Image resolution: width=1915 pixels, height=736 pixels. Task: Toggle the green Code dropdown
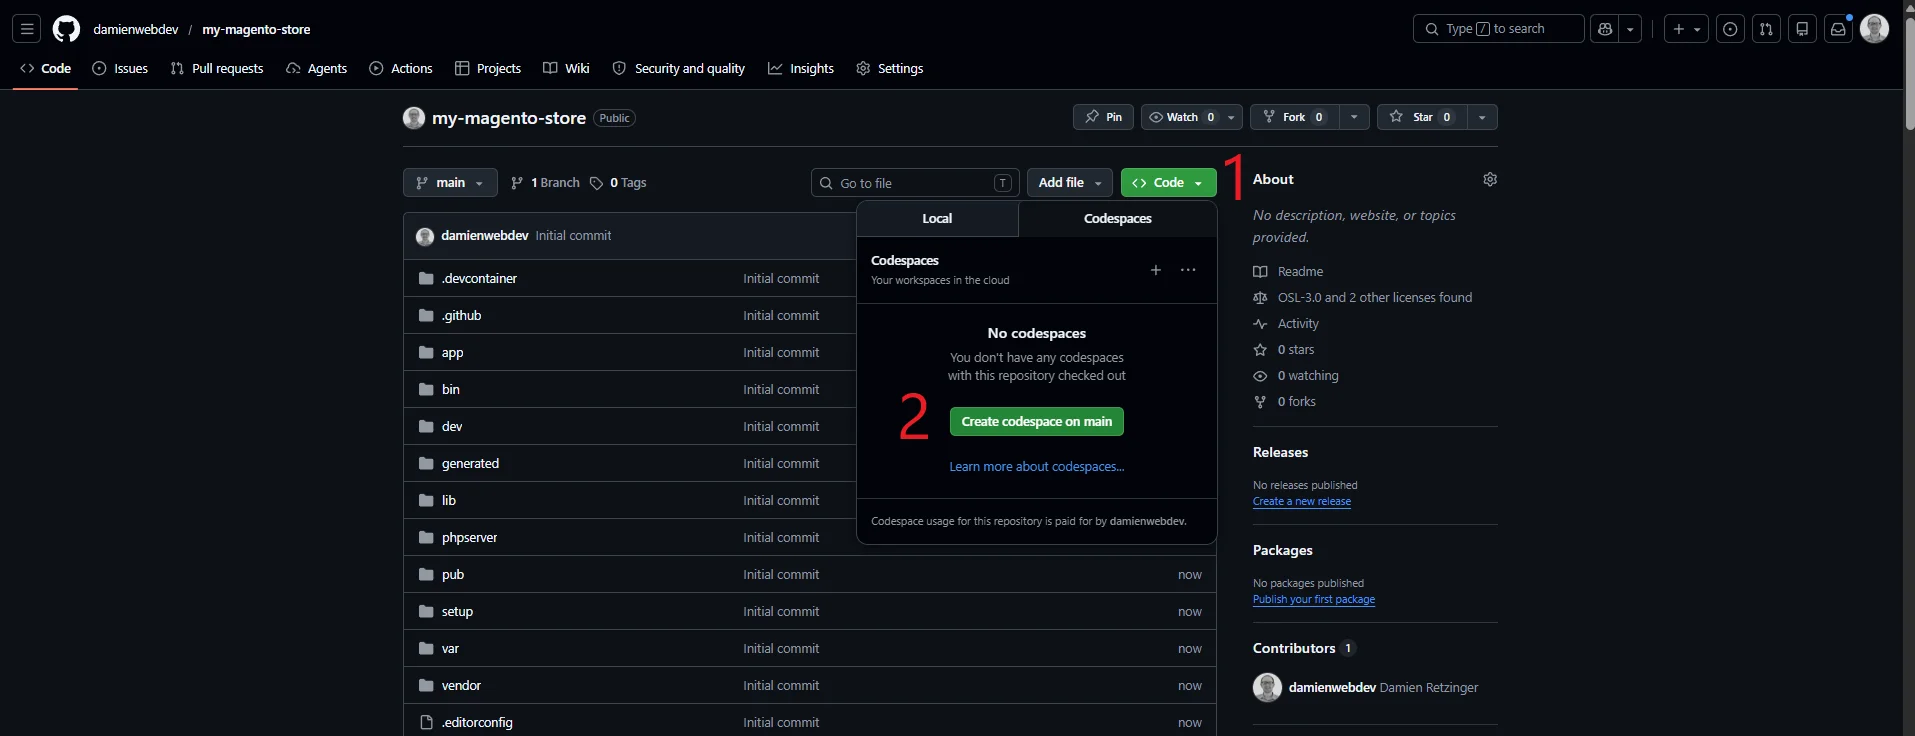(x=1168, y=183)
